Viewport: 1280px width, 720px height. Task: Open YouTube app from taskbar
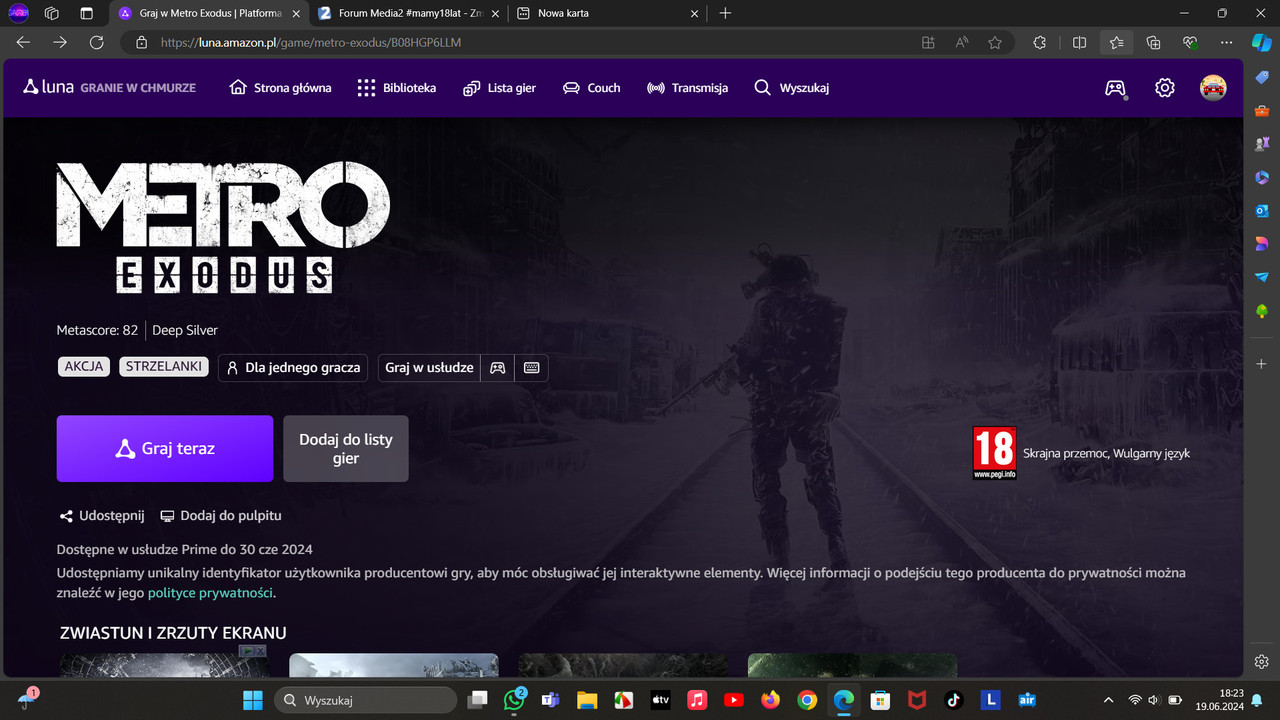pos(734,700)
